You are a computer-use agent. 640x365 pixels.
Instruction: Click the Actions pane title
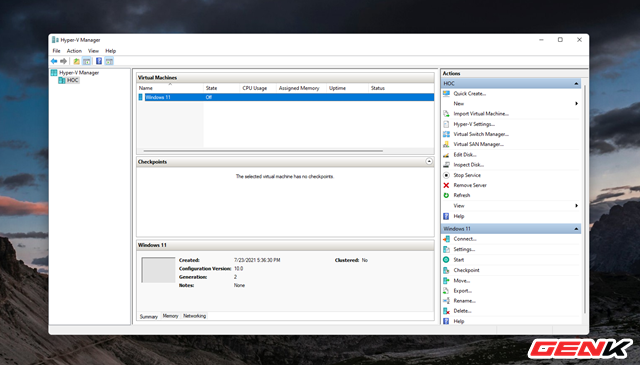(x=451, y=73)
